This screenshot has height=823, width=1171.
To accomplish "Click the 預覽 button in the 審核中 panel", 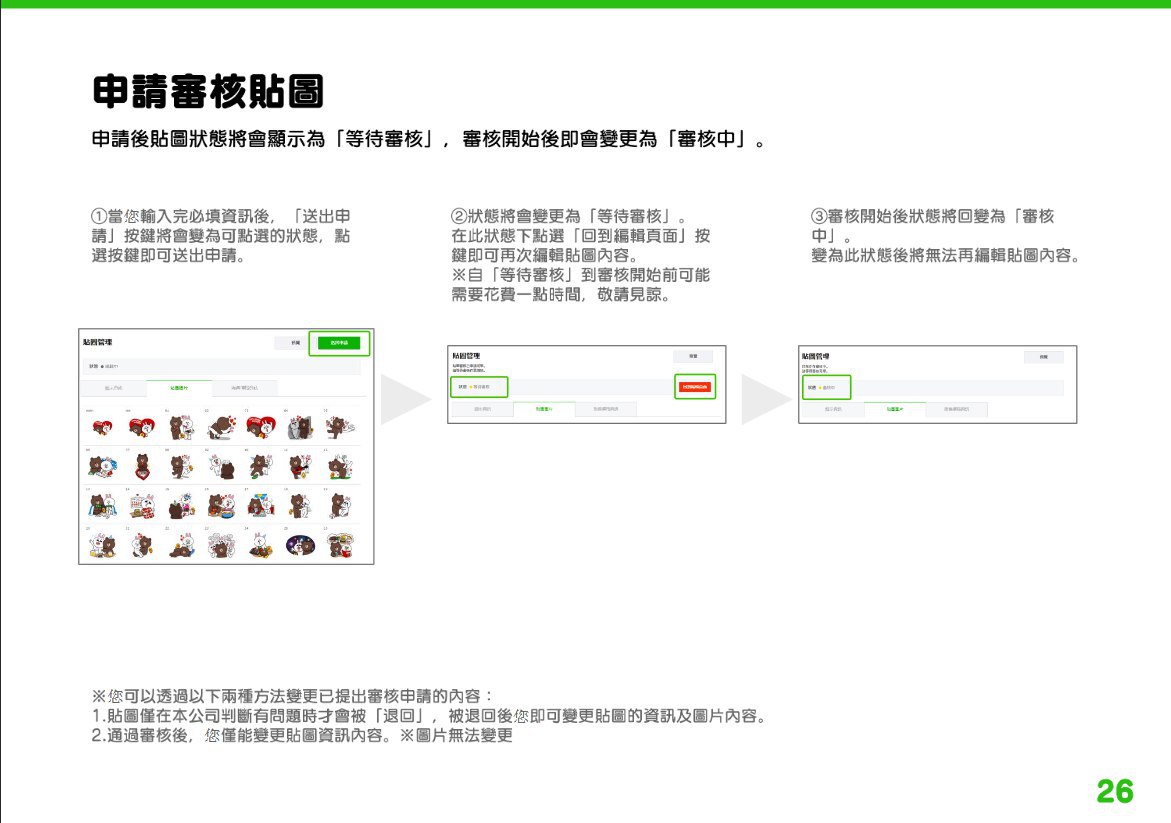I will click(x=1044, y=357).
